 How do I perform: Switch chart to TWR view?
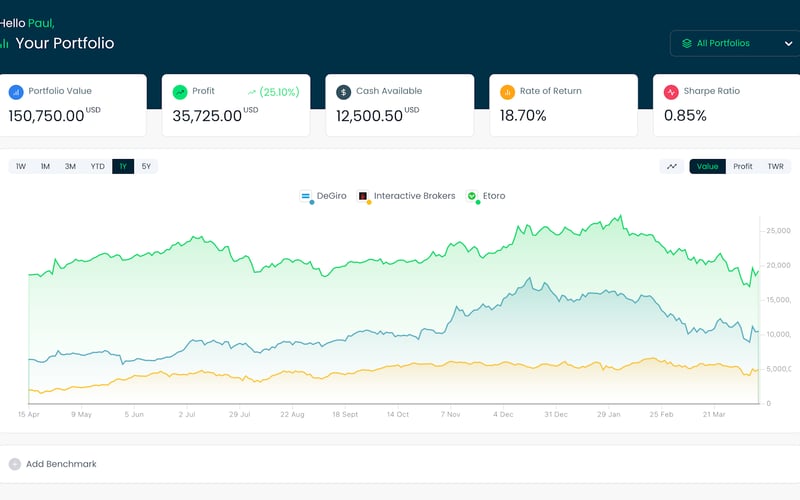[776, 166]
